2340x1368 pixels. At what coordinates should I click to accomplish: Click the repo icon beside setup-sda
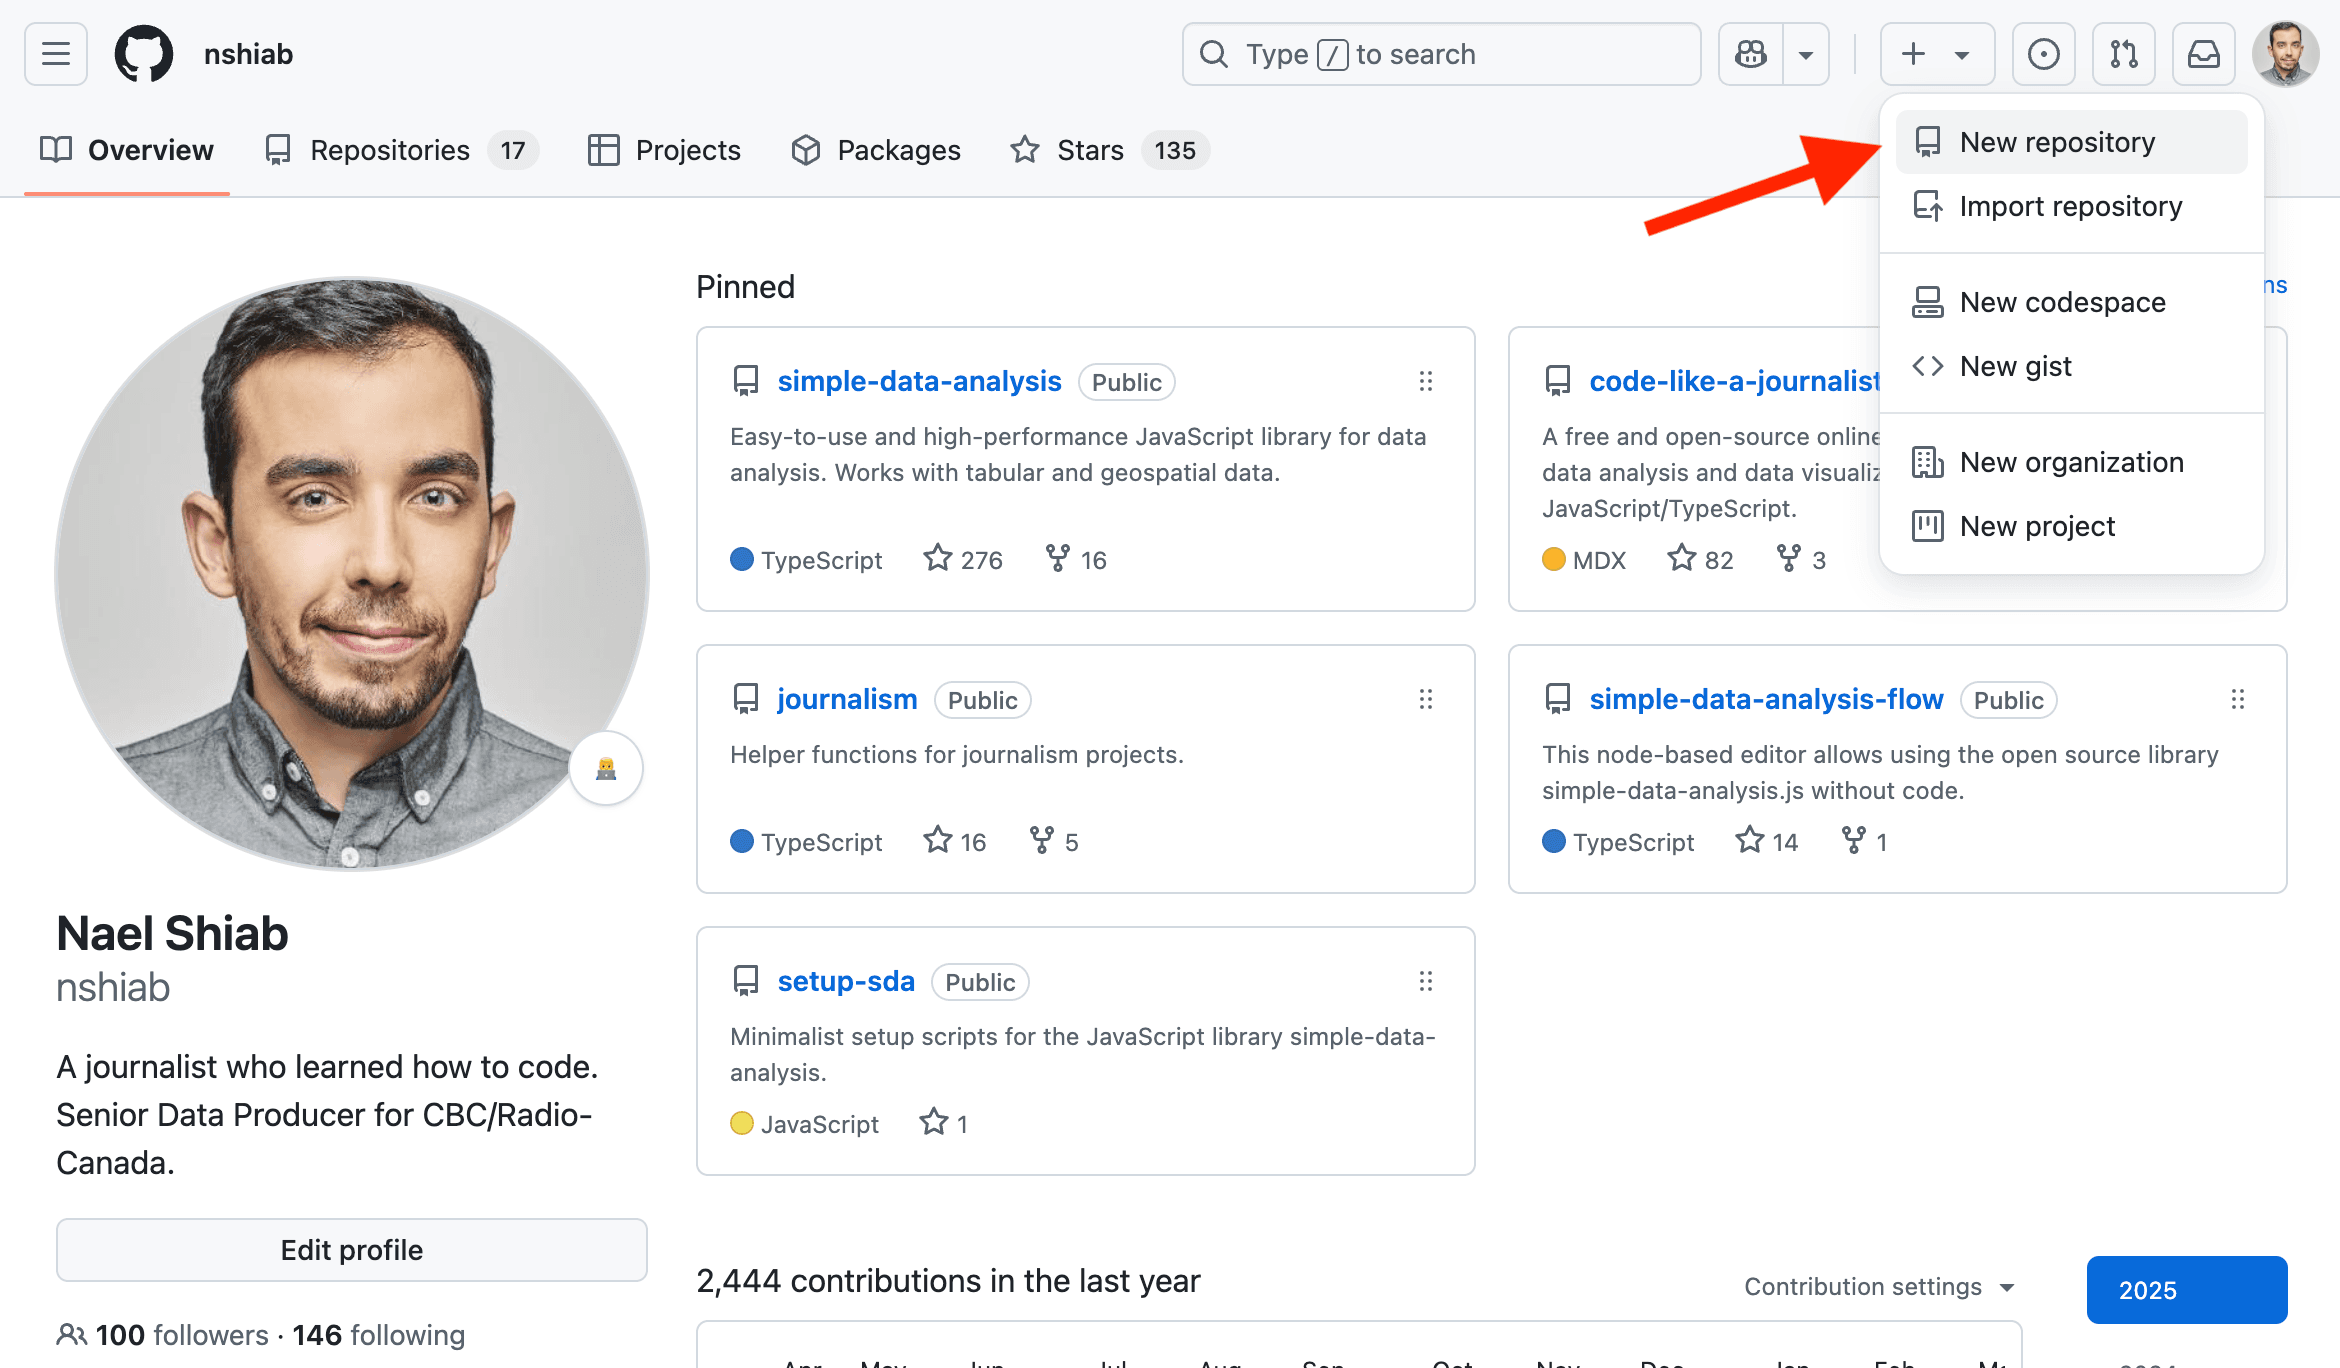point(746,981)
